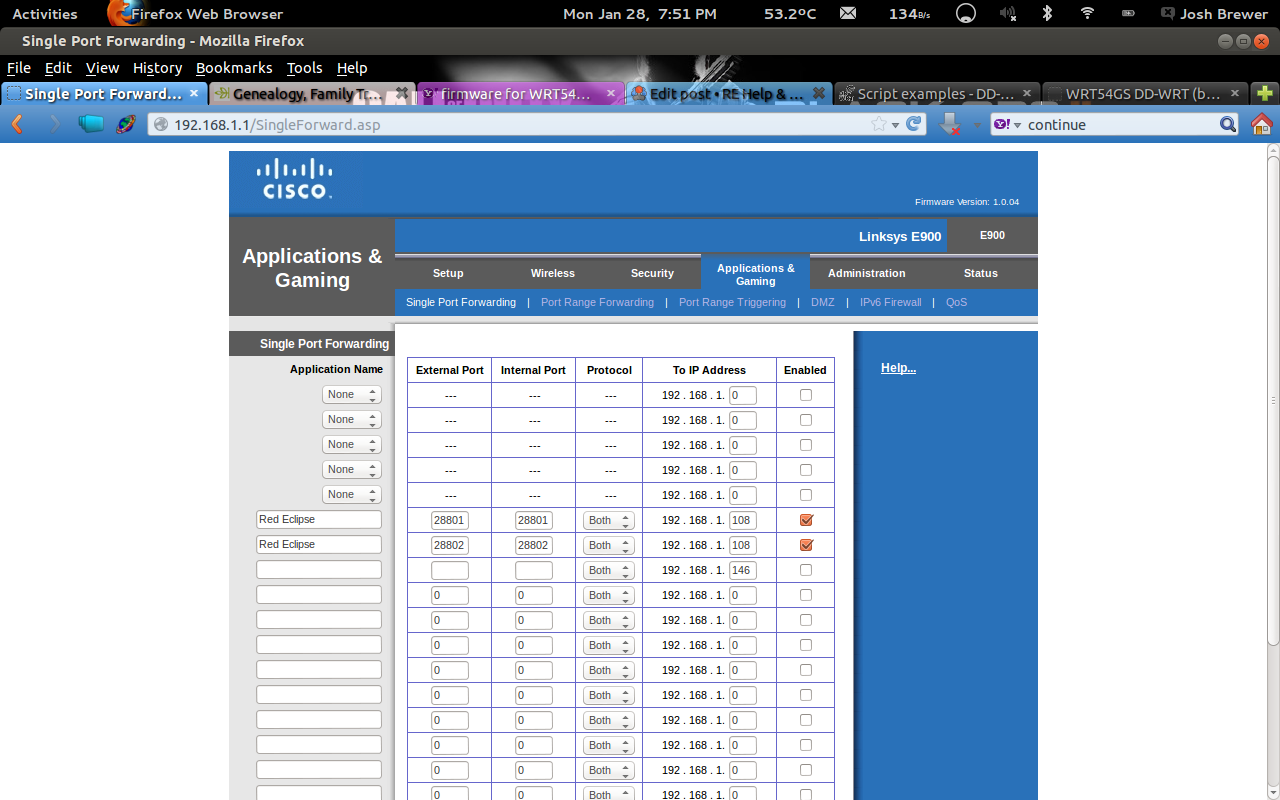
Task: Open a new tab with plus button
Action: 1265,93
